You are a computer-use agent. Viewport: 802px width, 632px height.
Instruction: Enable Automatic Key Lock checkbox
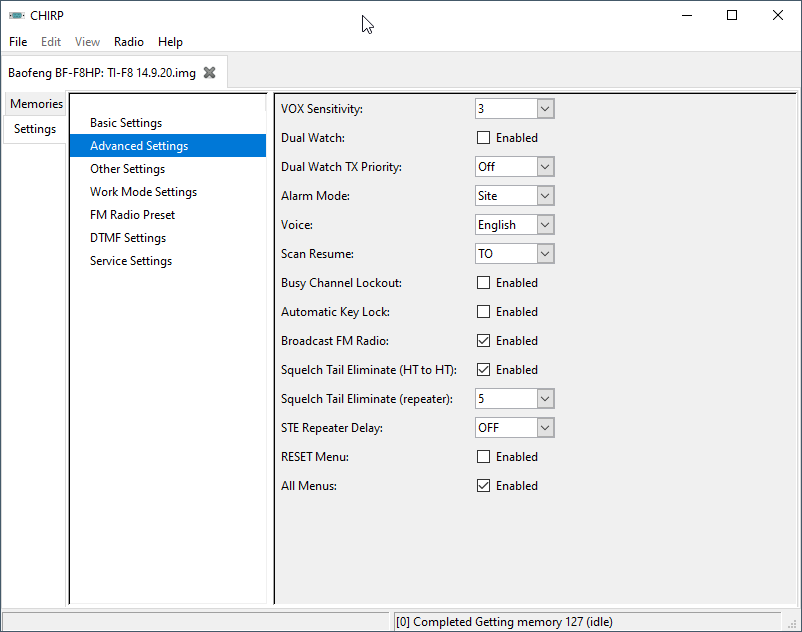(483, 312)
